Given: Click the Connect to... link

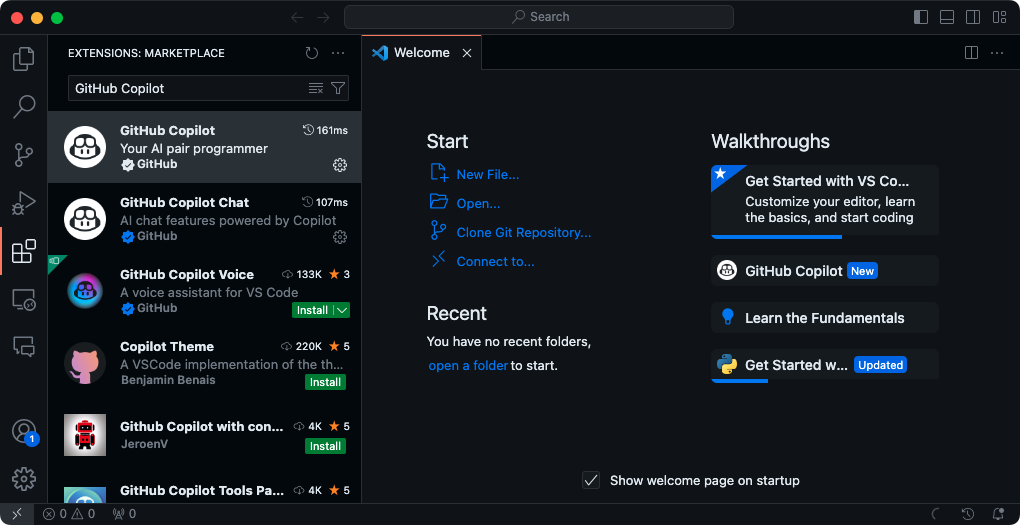Looking at the screenshot, I should point(496,262).
